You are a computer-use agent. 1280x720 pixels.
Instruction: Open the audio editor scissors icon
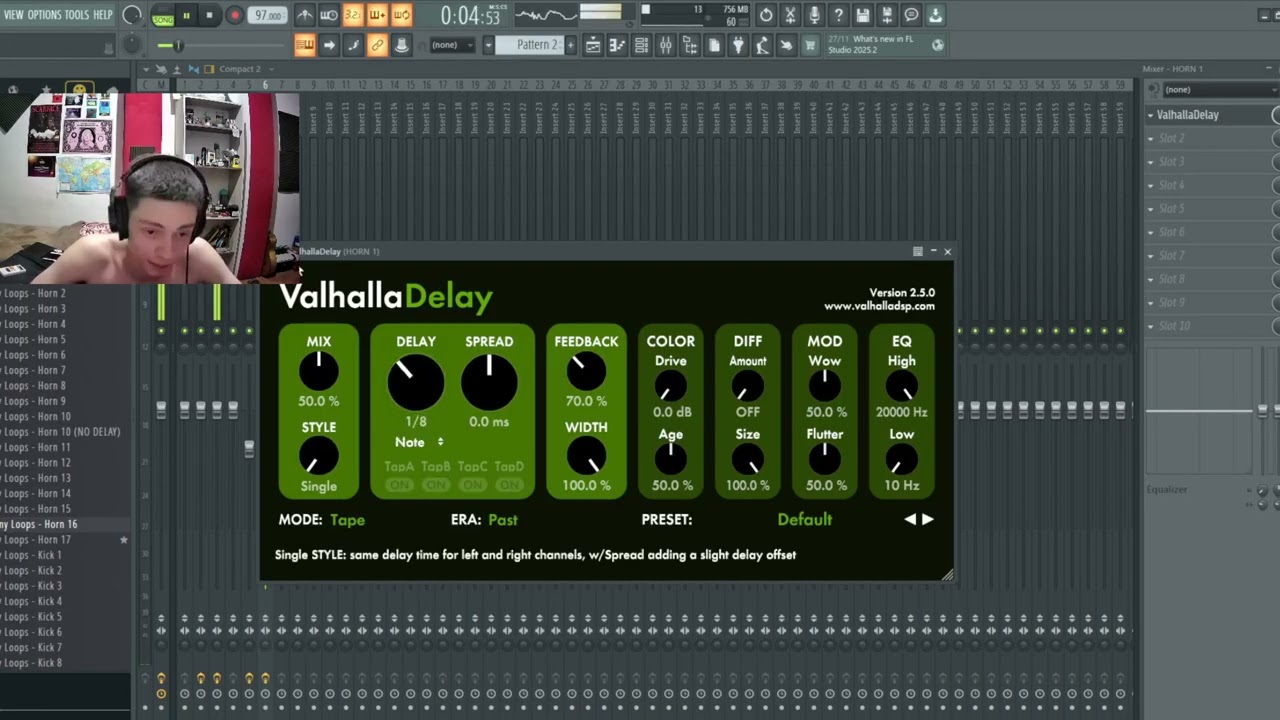[790, 15]
